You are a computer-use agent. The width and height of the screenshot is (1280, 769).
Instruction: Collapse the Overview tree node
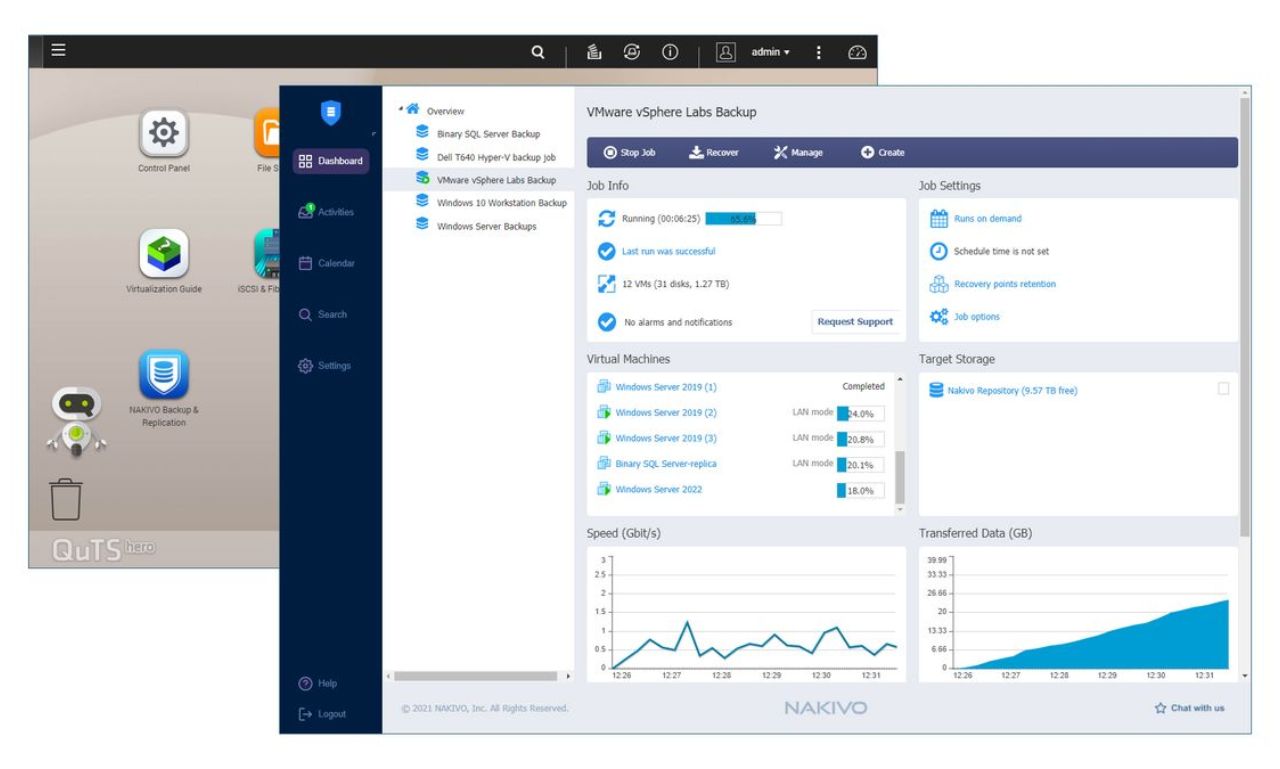(400, 107)
